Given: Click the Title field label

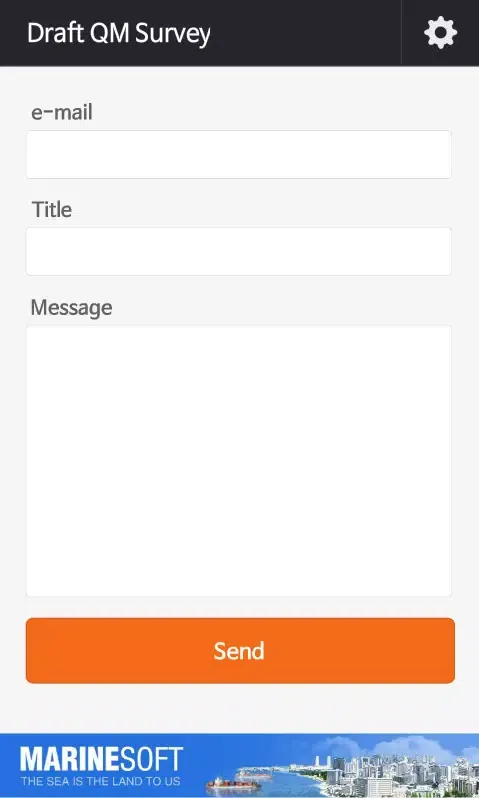Looking at the screenshot, I should coord(51,209).
